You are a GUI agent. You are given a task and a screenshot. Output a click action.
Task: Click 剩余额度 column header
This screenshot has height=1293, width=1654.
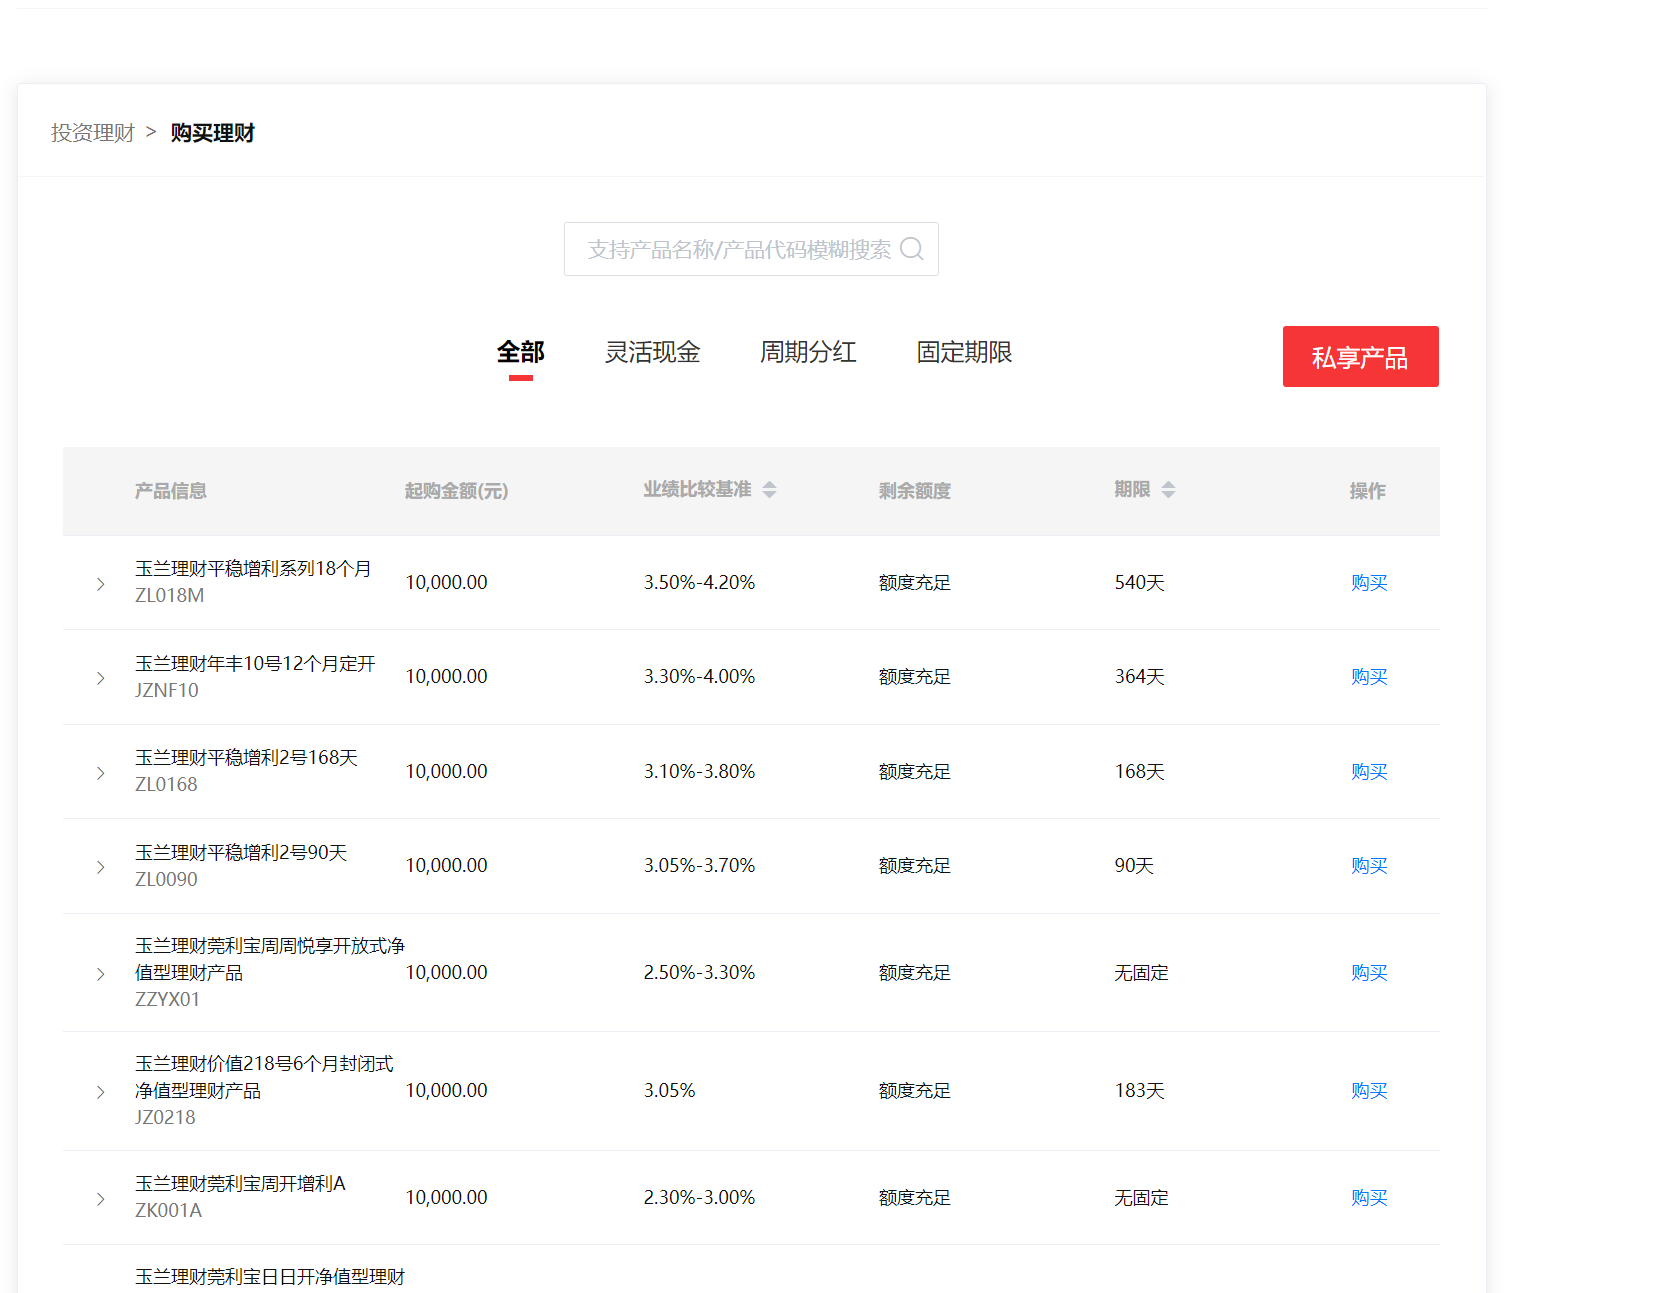tap(915, 491)
